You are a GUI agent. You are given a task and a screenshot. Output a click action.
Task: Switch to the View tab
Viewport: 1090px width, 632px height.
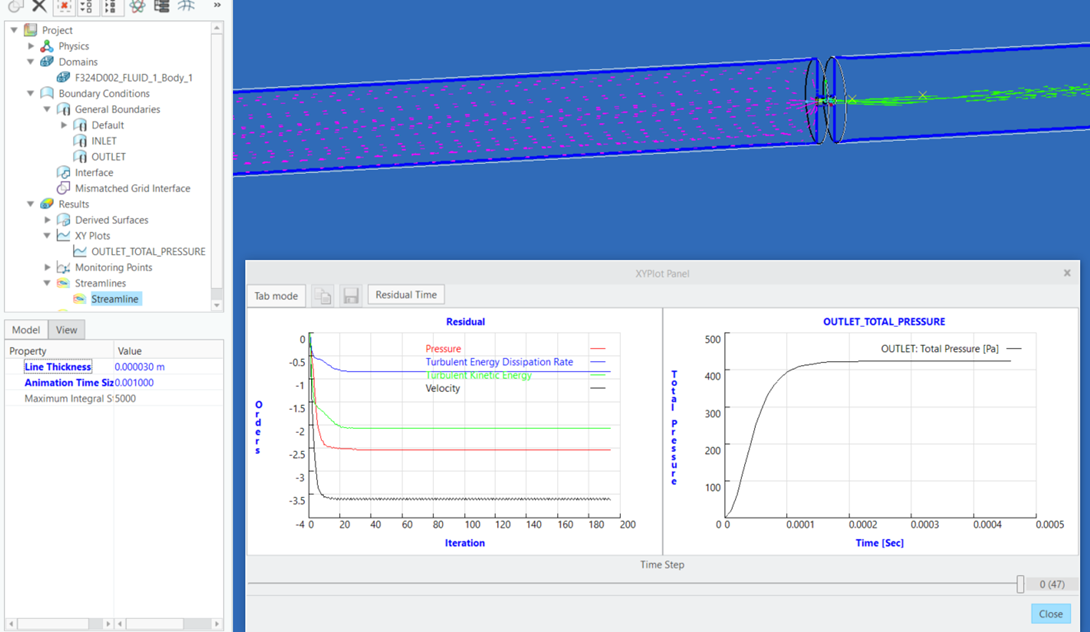pyautogui.click(x=66, y=329)
